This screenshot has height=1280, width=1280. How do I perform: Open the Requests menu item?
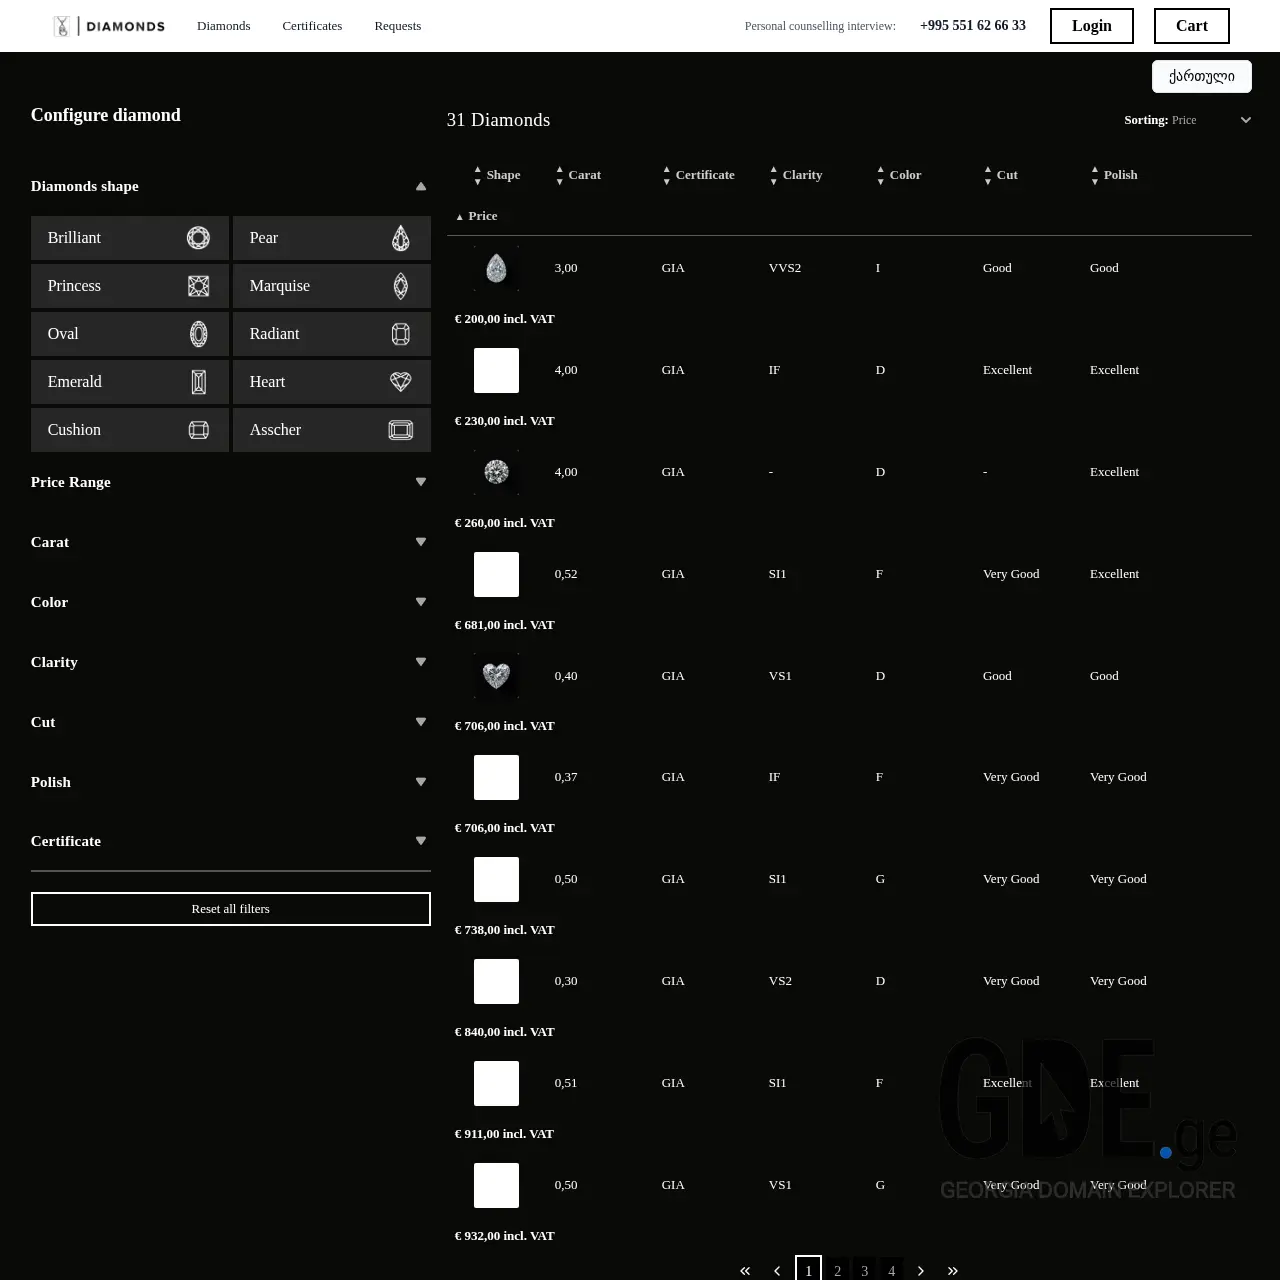coord(397,26)
